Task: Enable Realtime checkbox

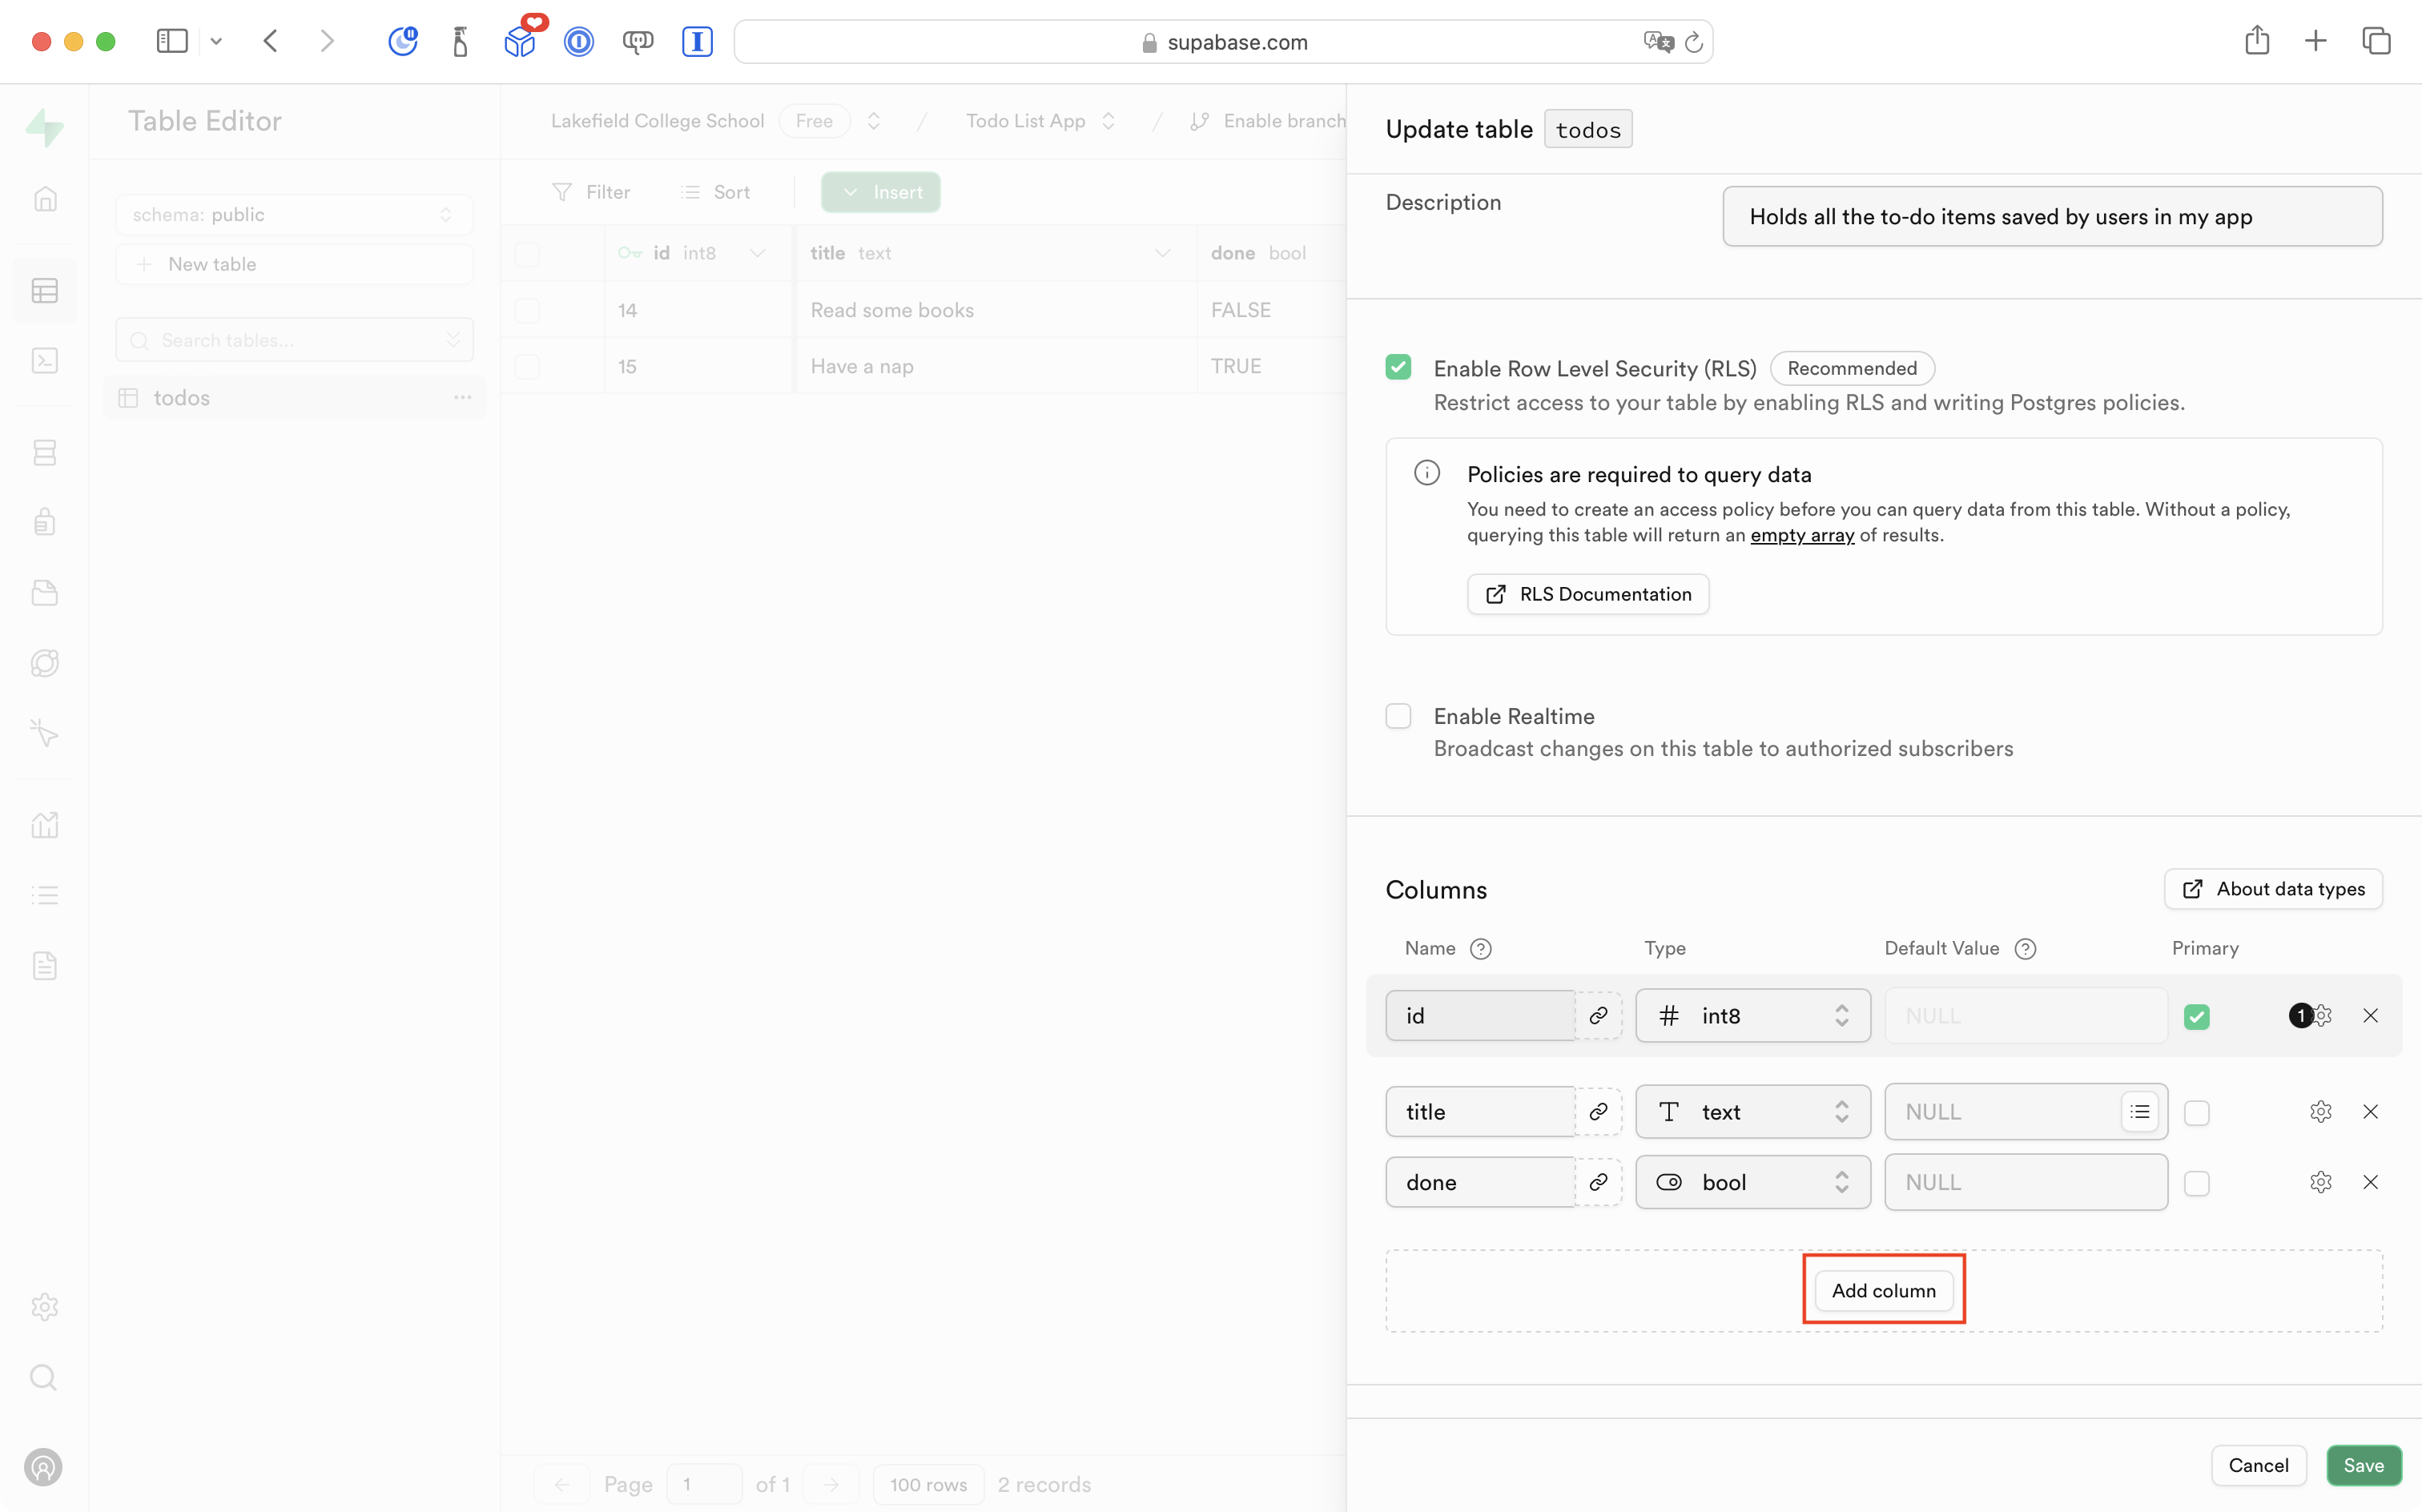Action: (x=1398, y=716)
